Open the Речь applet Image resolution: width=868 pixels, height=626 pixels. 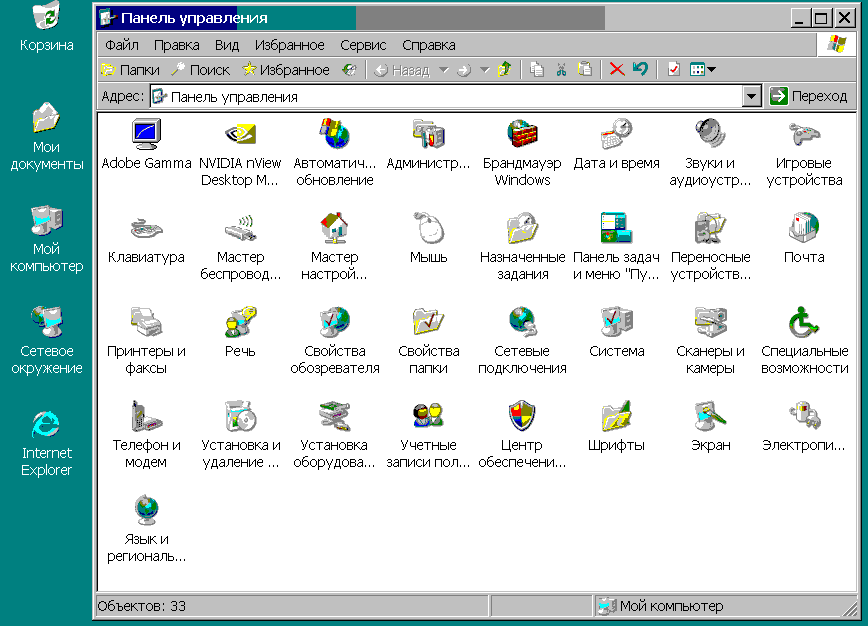click(x=240, y=333)
